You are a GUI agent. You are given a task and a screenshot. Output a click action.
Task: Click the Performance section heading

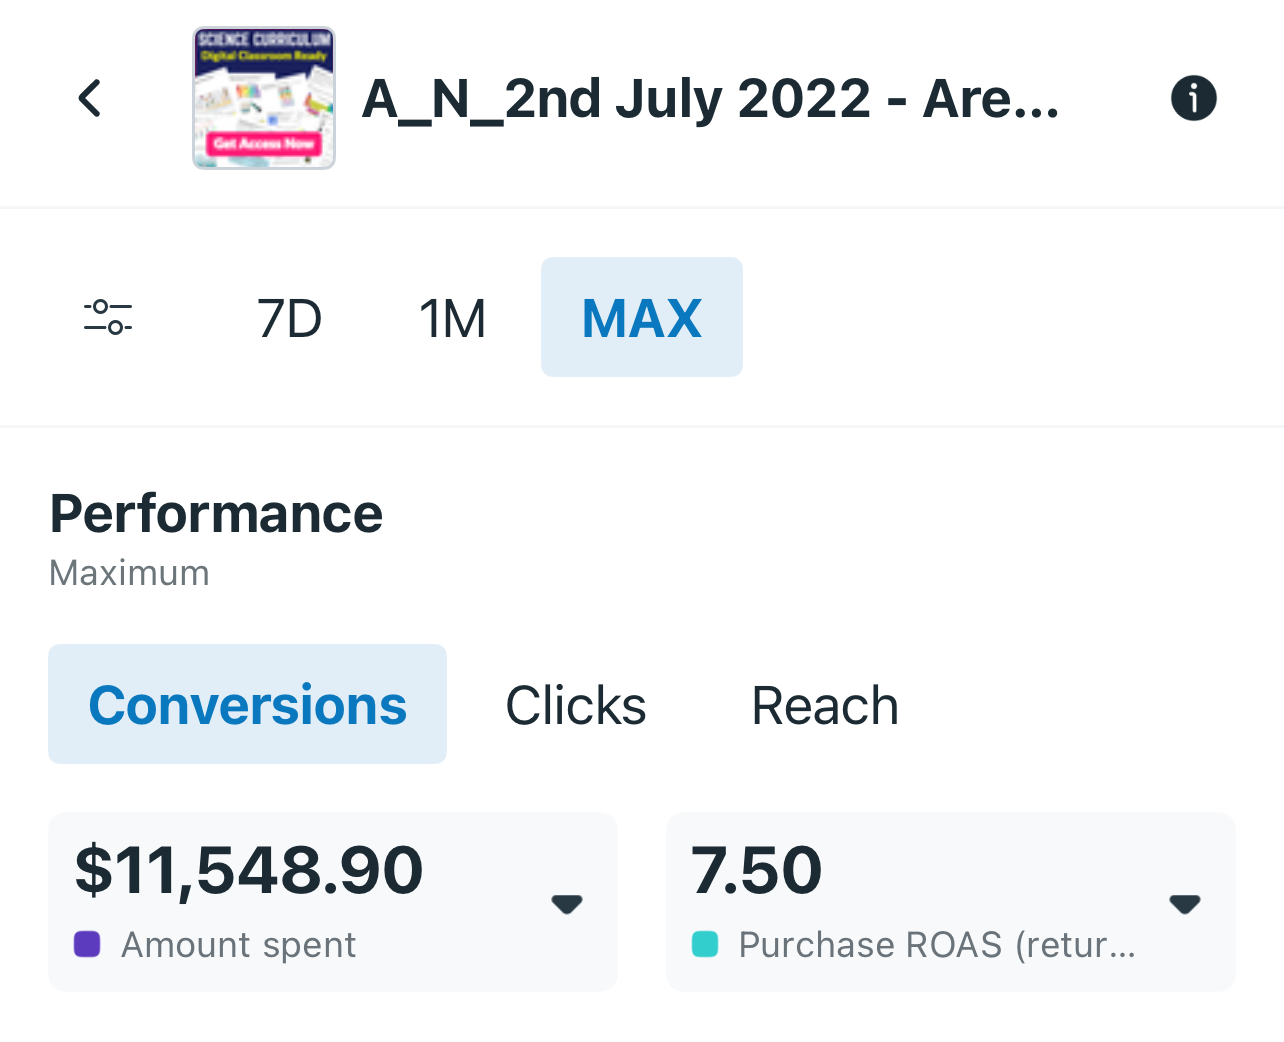coord(216,514)
